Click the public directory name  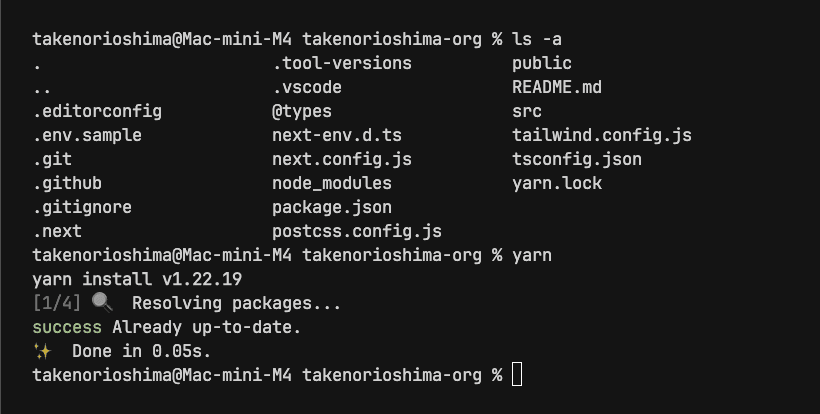[541, 63]
